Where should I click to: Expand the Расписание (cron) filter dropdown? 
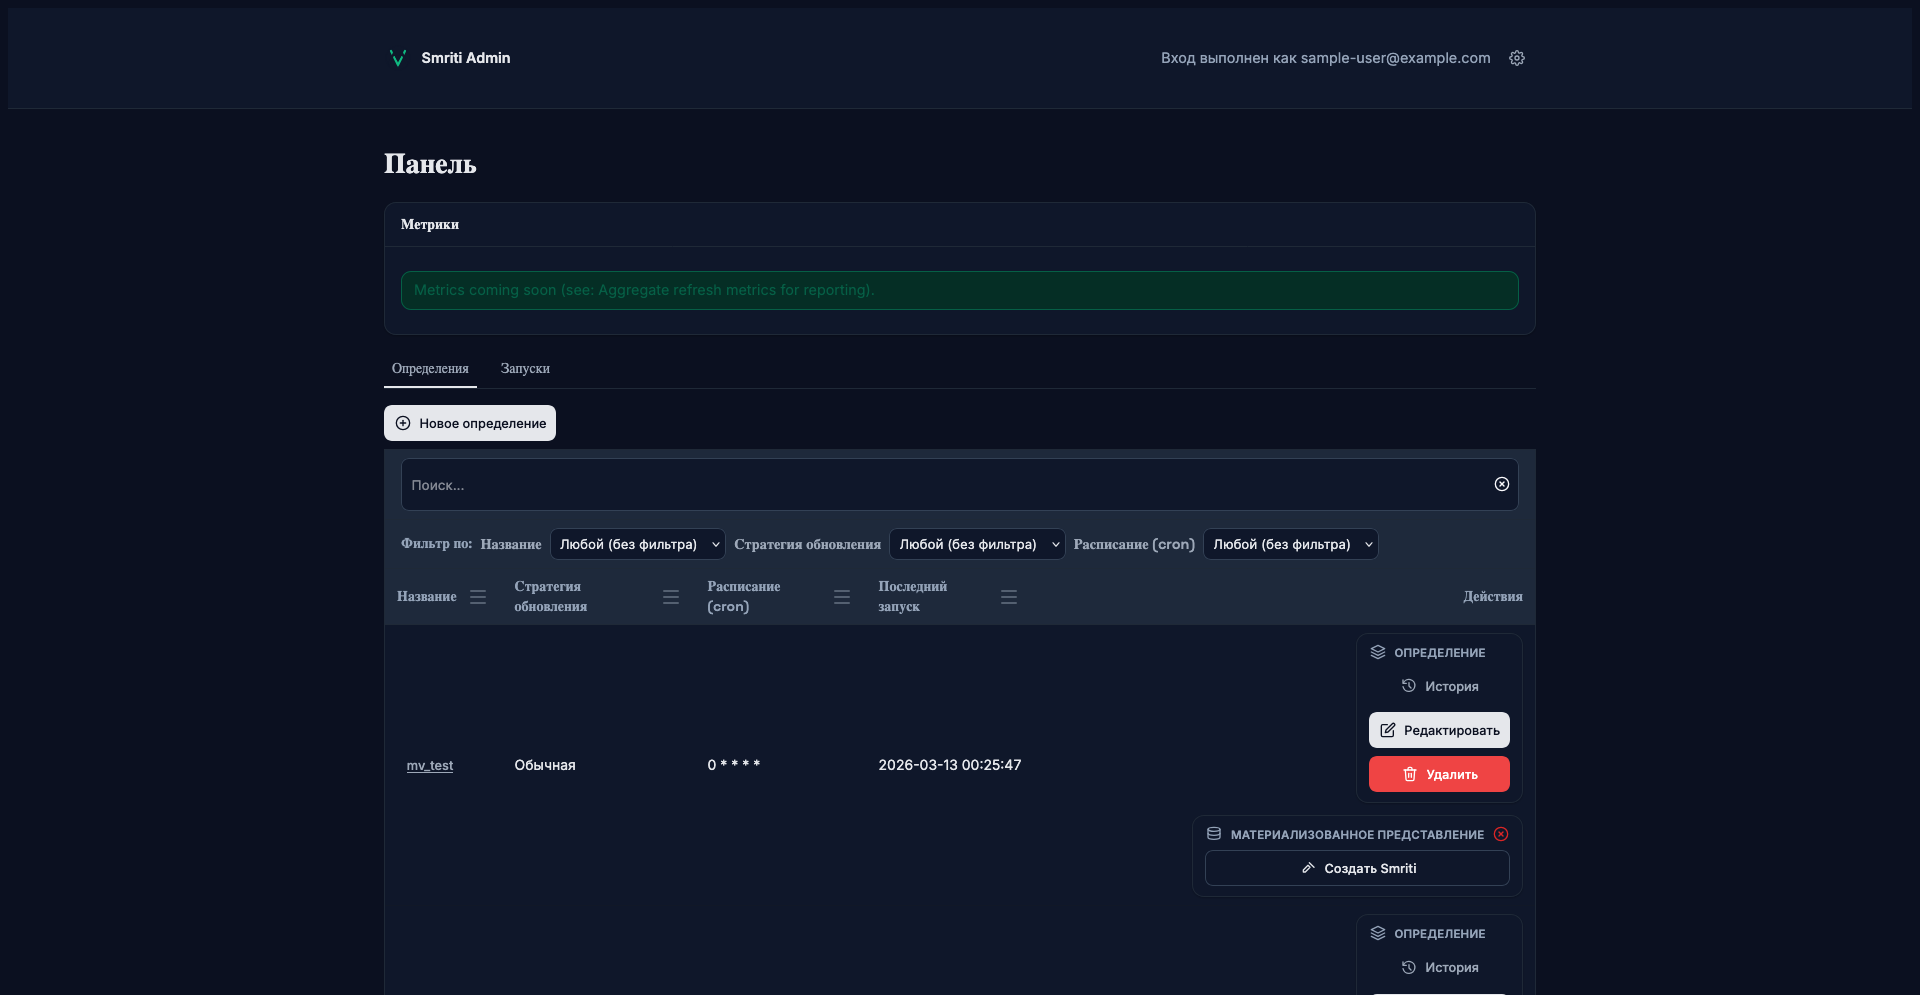pyautogui.click(x=1290, y=544)
